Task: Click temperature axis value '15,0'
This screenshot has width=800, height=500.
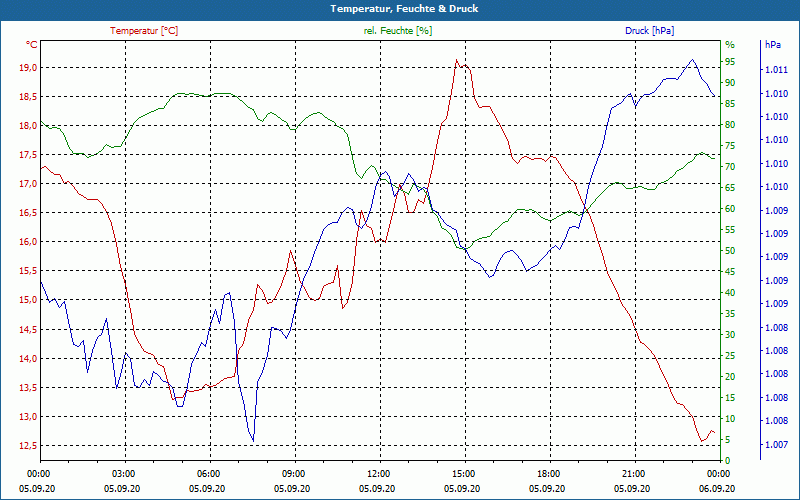Action: pos(28,300)
